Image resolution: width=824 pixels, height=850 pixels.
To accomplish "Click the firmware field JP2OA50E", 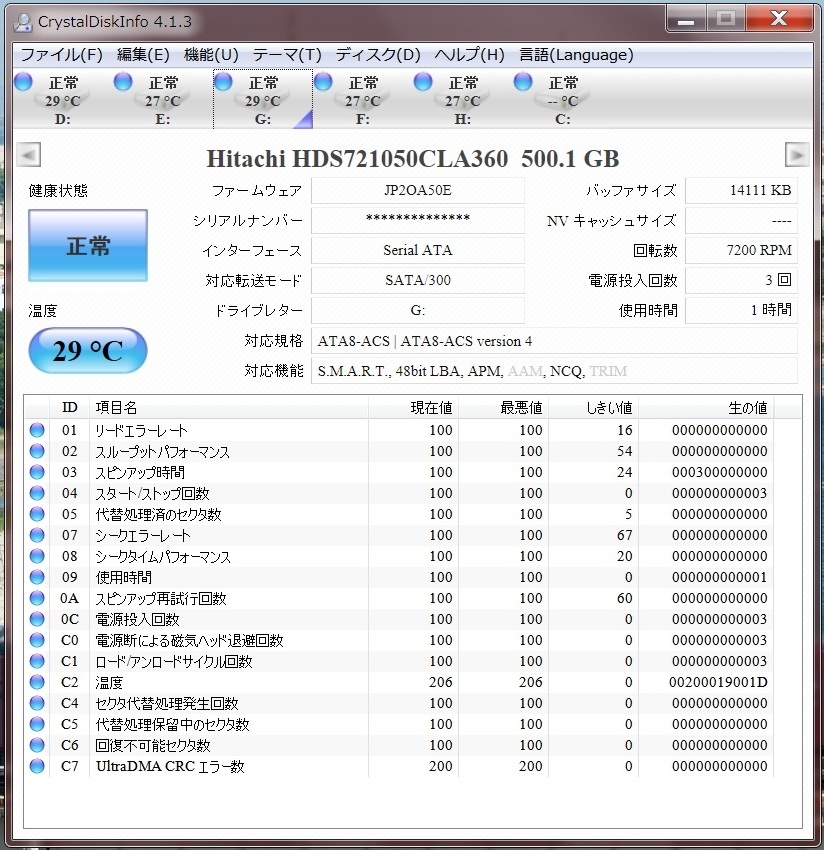I will [x=417, y=190].
